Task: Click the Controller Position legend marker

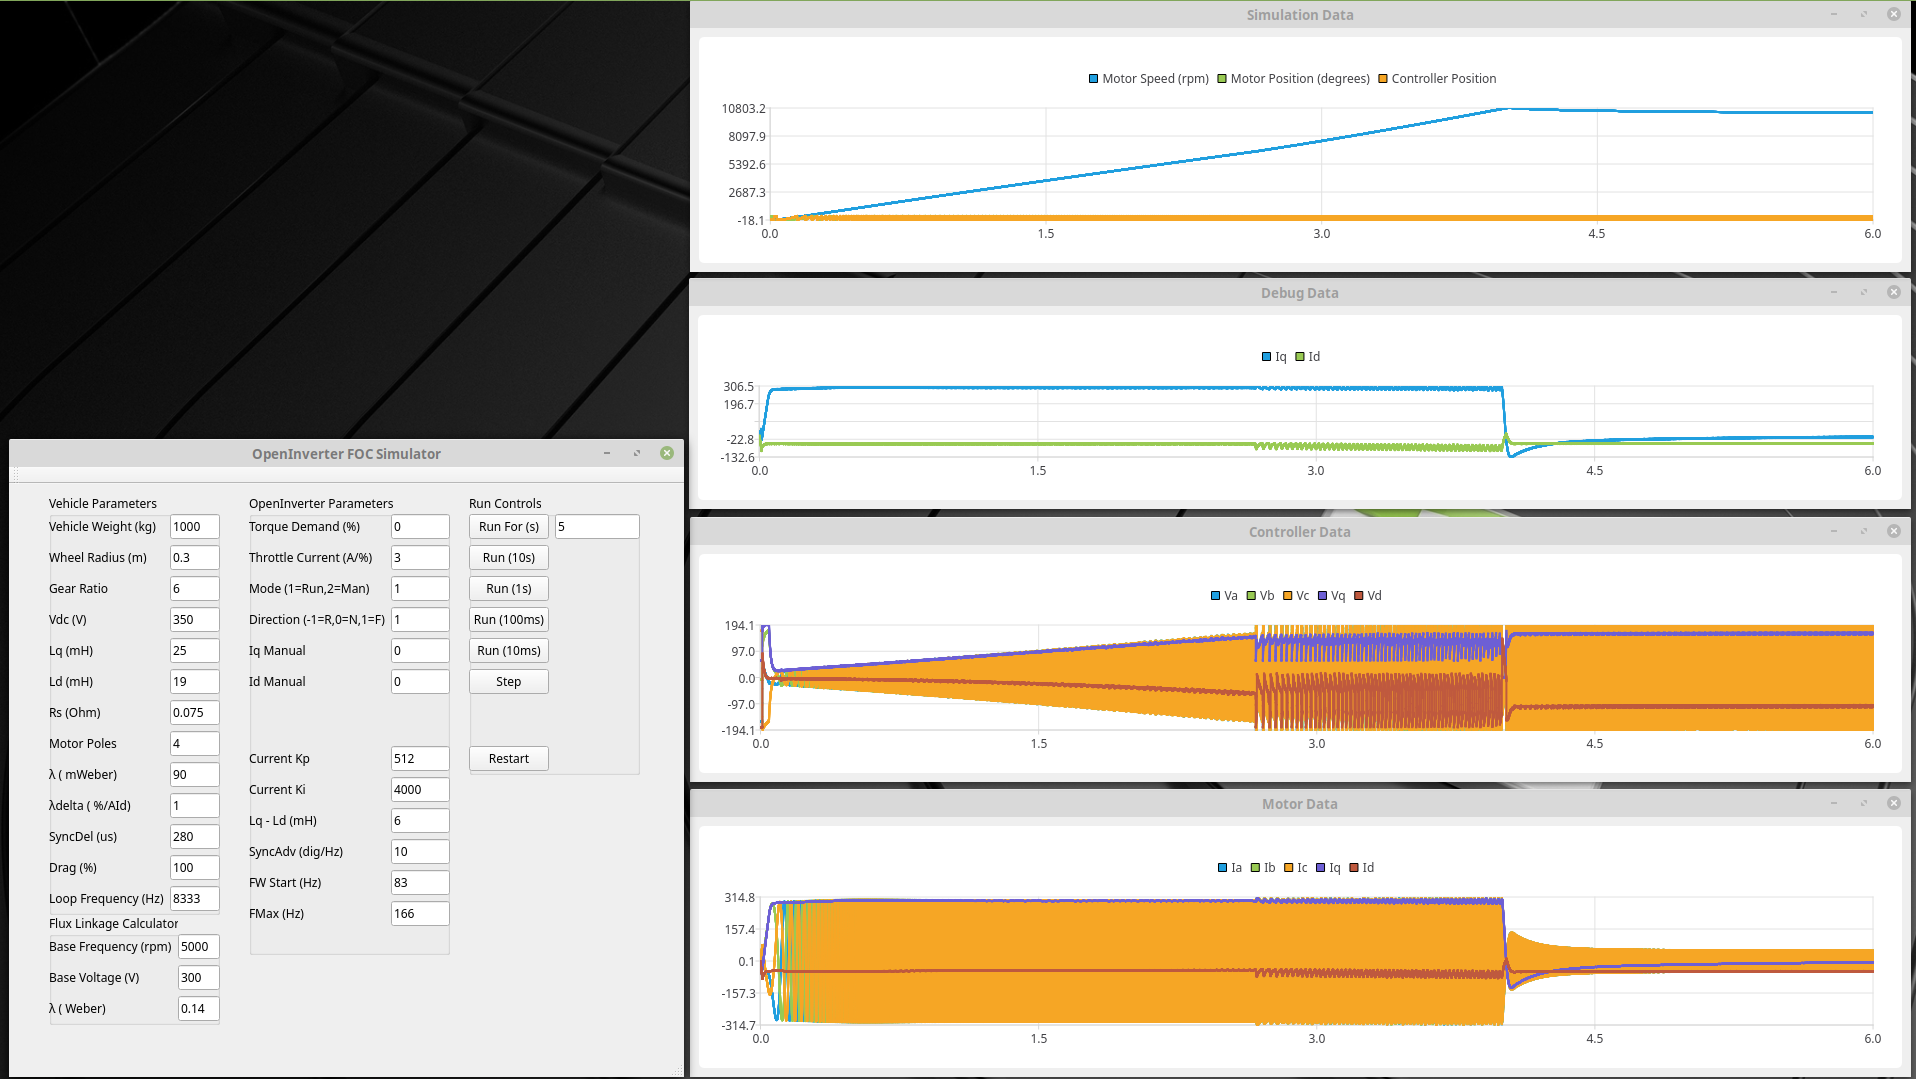Action: coord(1383,79)
